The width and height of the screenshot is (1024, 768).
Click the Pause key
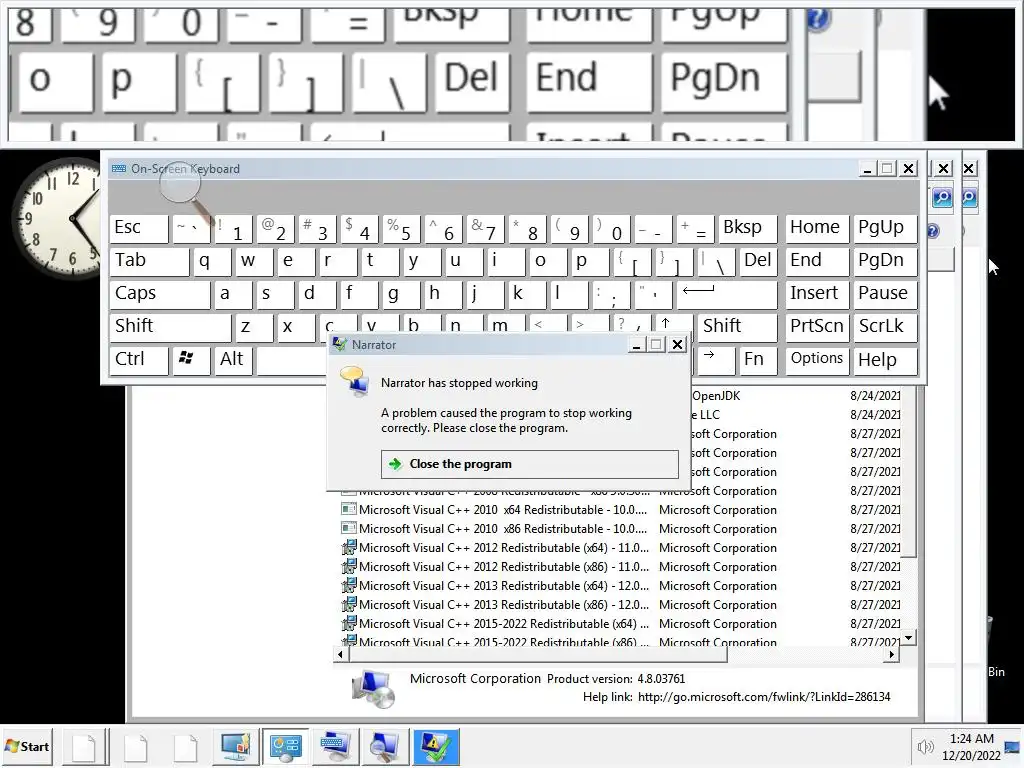[x=885, y=294]
